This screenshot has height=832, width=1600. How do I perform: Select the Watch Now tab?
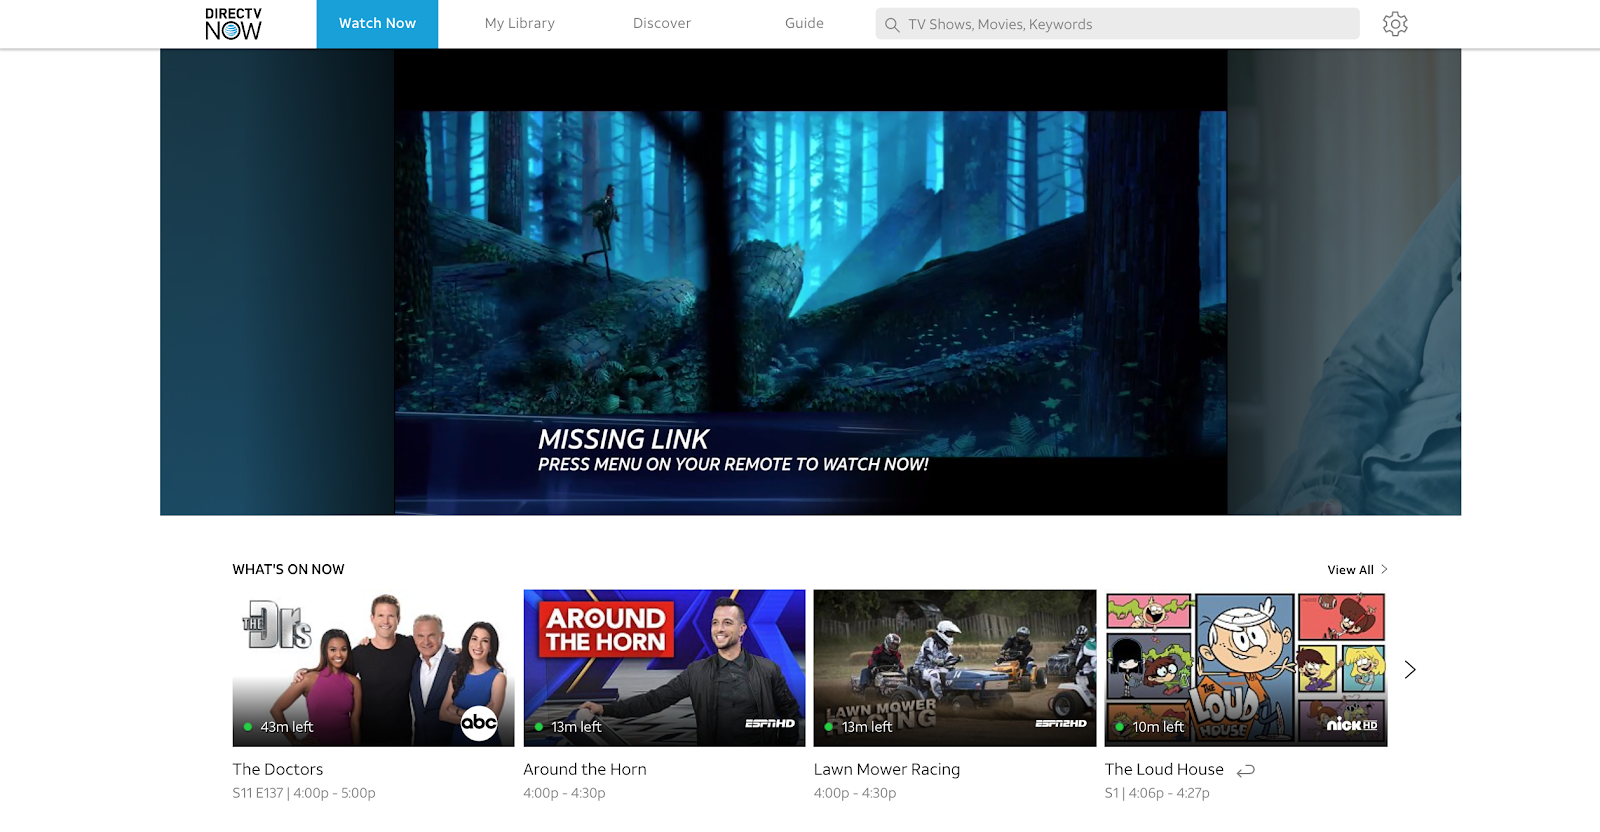pyautogui.click(x=377, y=24)
